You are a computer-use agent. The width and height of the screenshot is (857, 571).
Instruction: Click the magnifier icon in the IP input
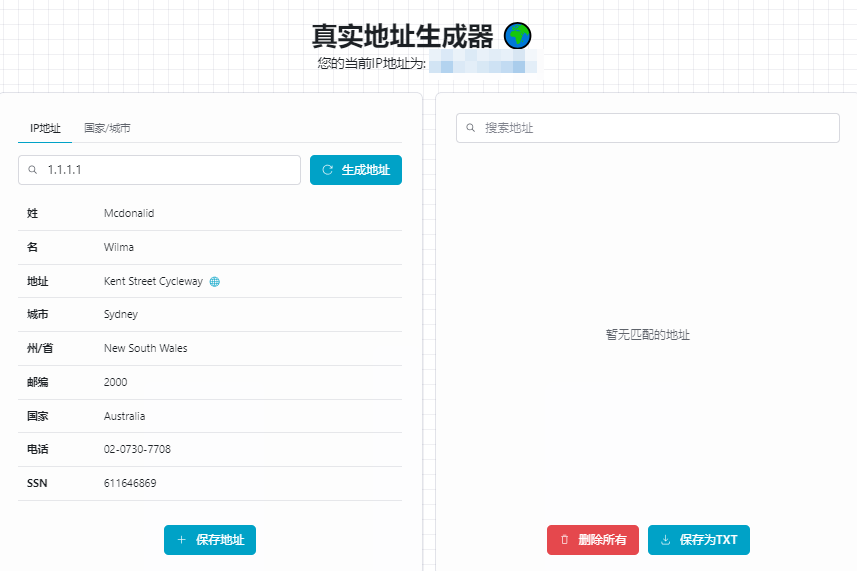click(33, 170)
